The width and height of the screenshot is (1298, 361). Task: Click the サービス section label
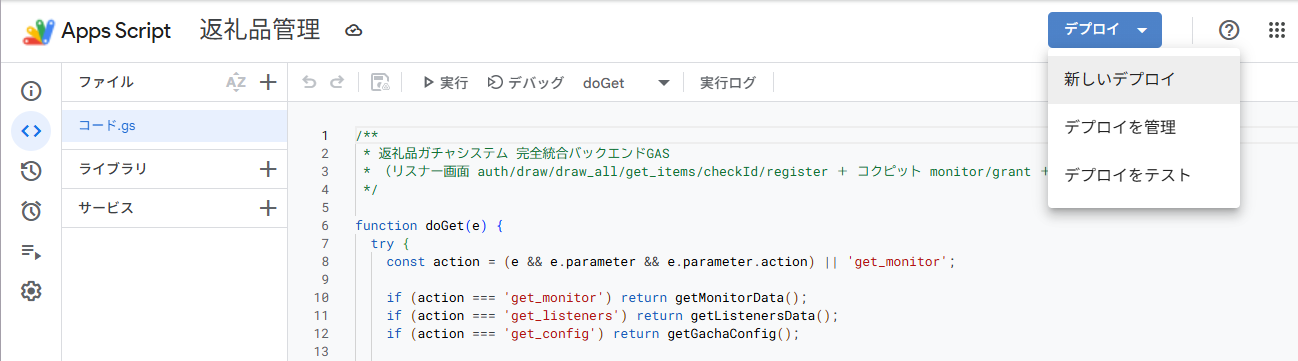[106, 208]
